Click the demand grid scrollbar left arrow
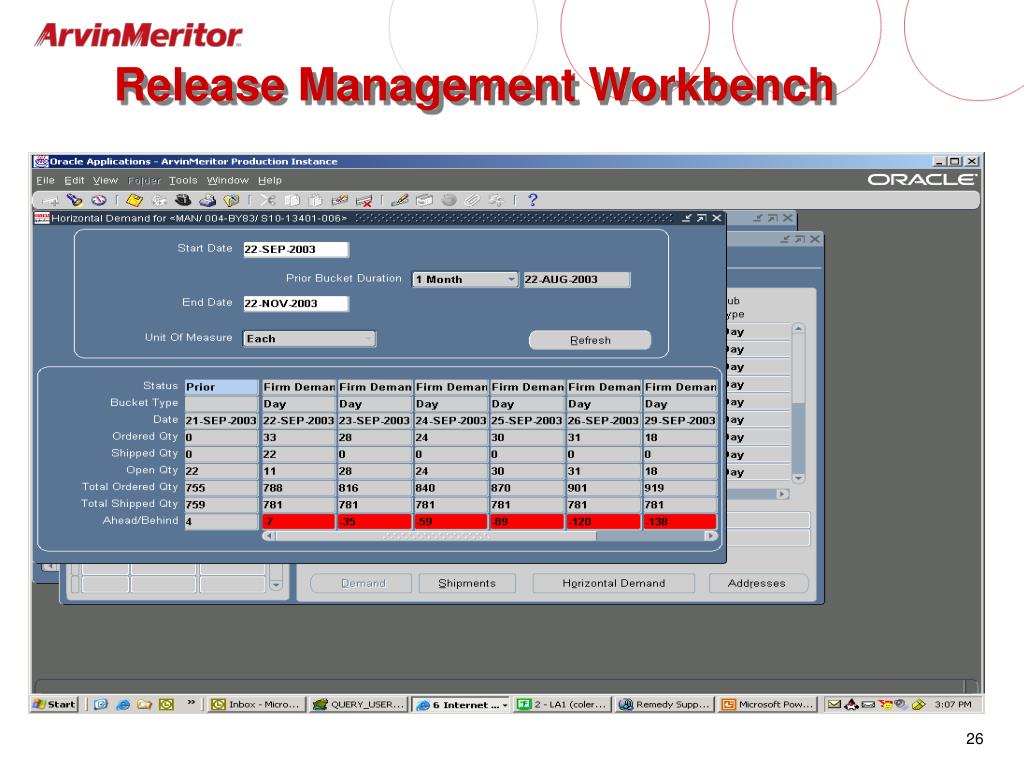The image size is (1024, 768). pos(268,536)
